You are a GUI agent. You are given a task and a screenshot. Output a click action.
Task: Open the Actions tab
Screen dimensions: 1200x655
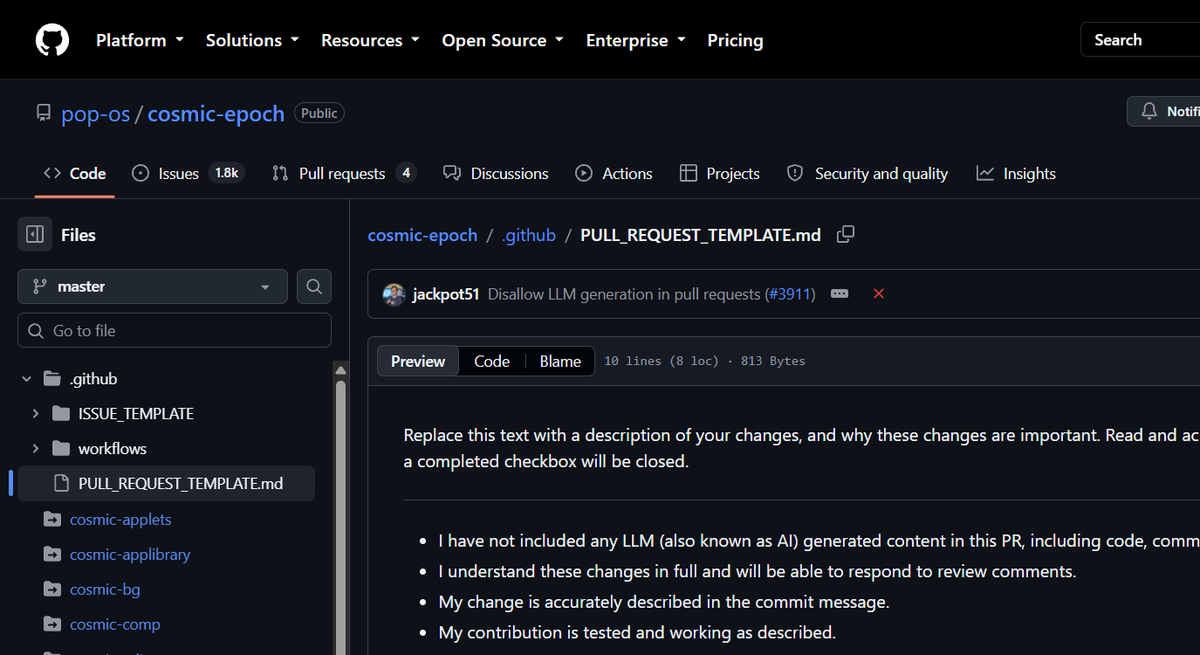point(614,173)
